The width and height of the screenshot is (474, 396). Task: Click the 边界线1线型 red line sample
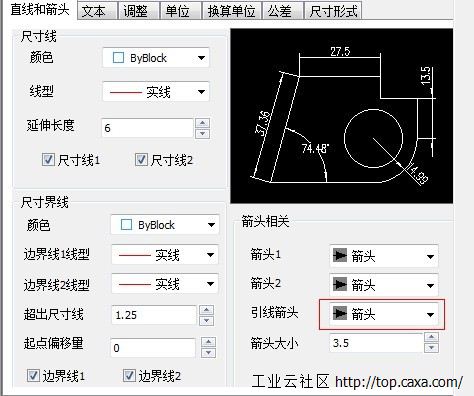coord(134,255)
